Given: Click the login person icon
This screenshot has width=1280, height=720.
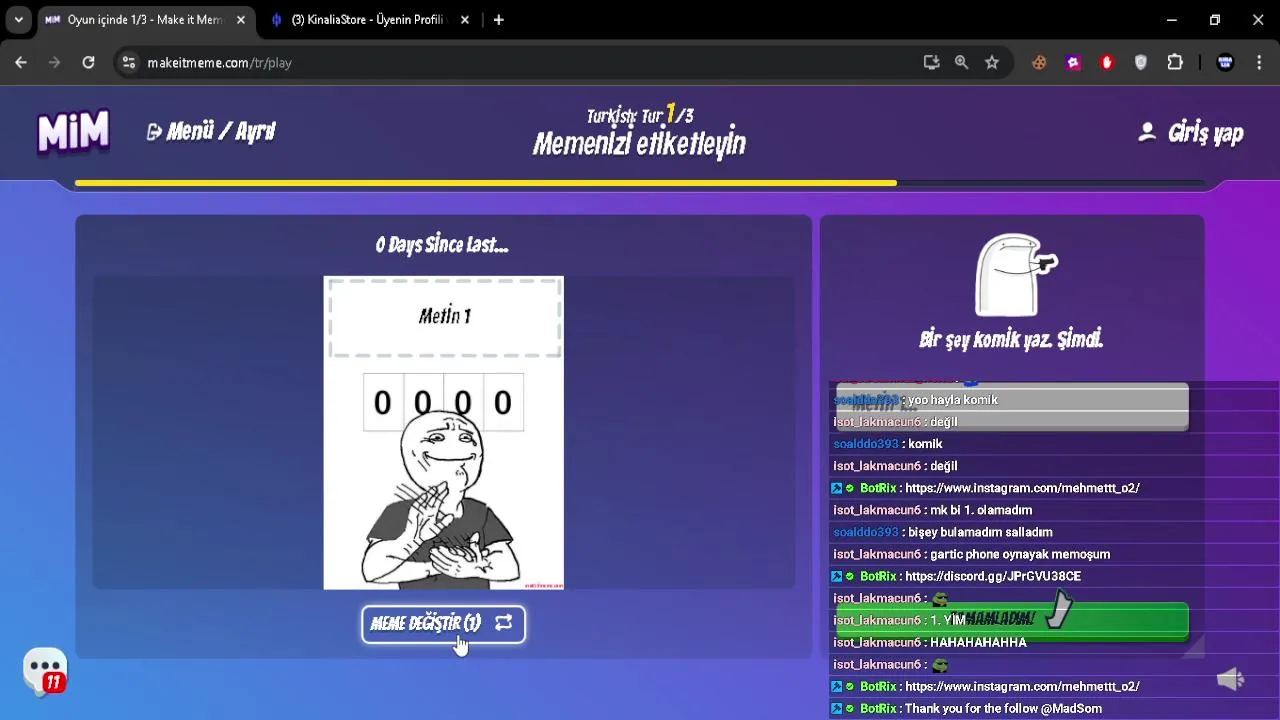Looking at the screenshot, I should (1147, 132).
